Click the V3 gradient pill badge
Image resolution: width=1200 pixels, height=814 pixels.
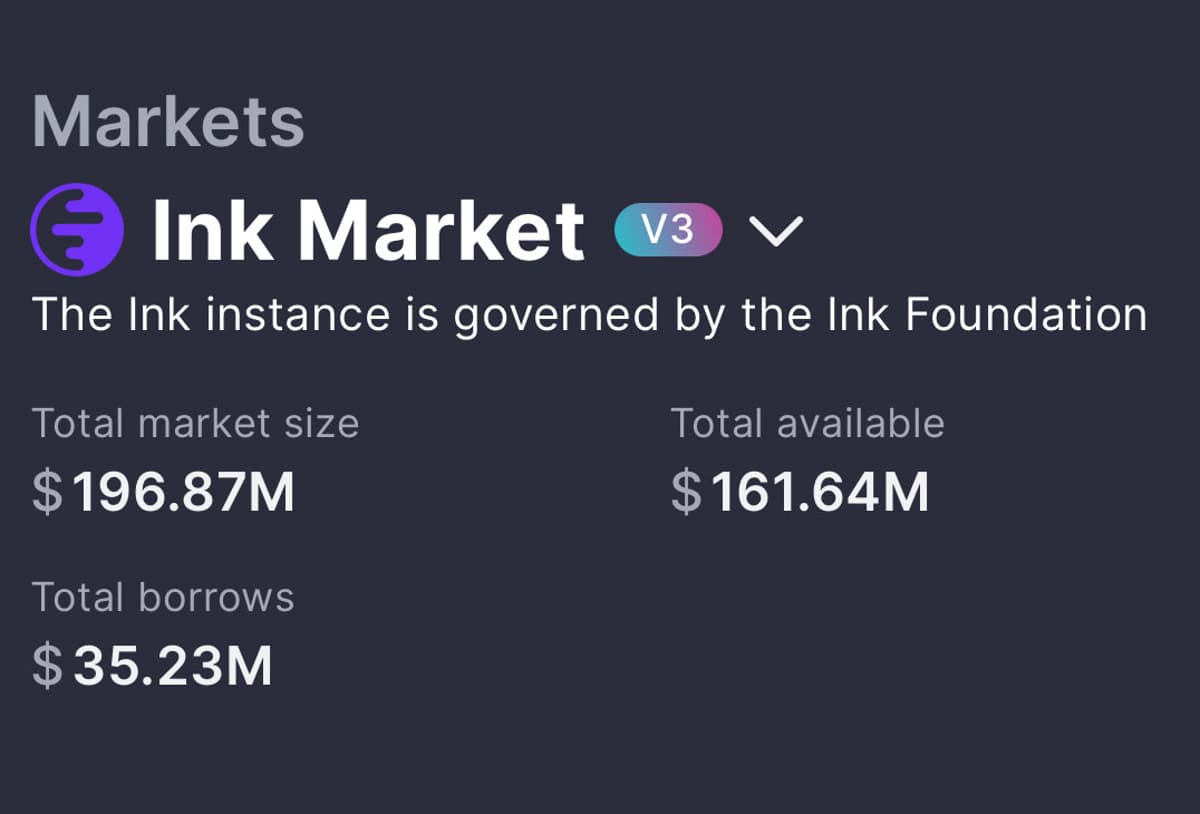pos(668,229)
